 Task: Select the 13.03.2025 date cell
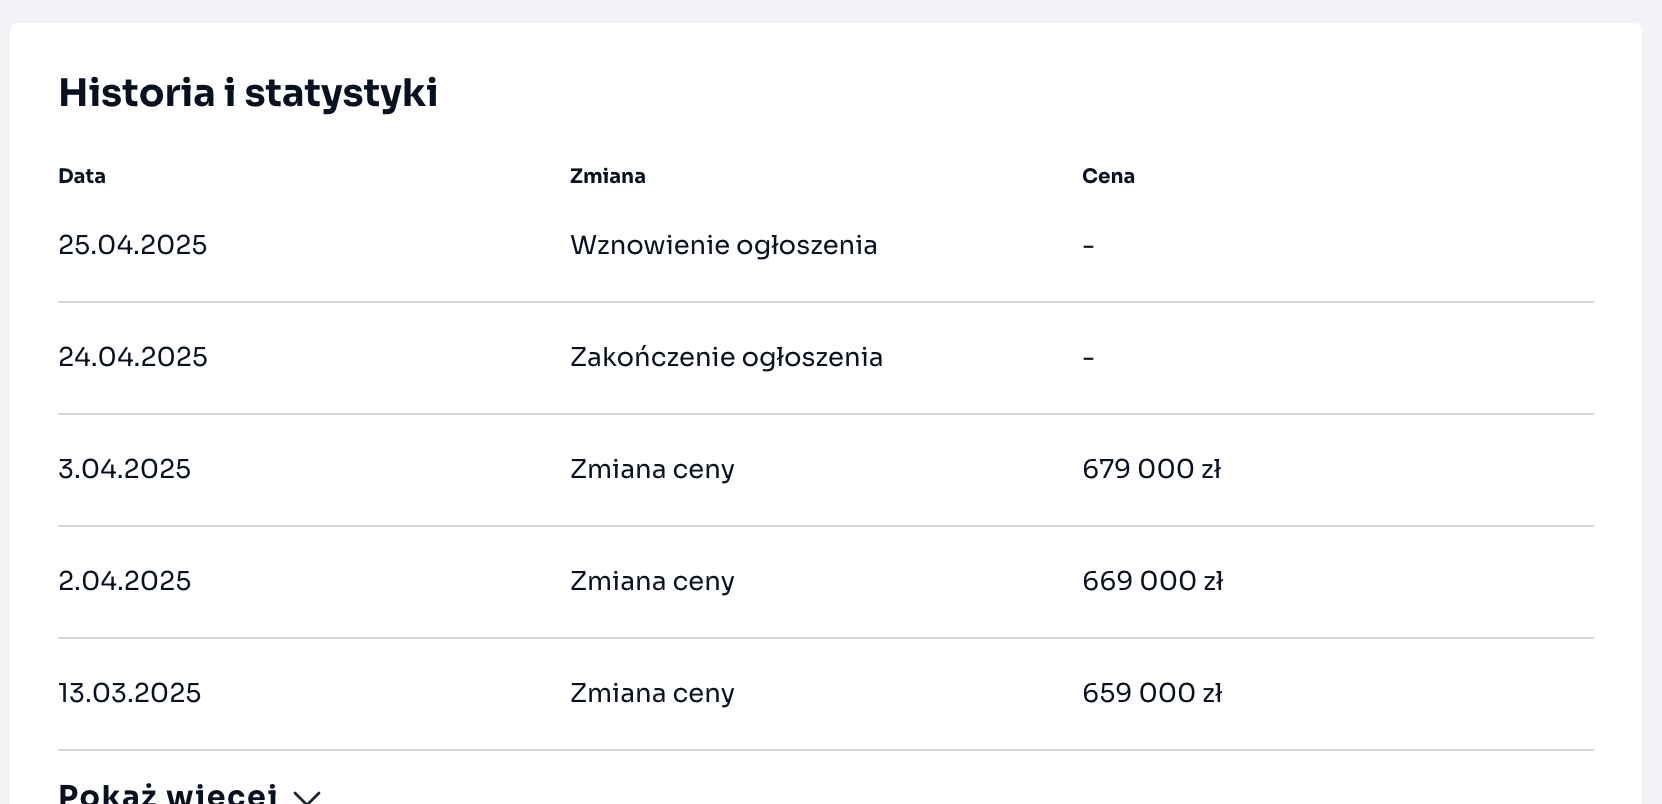(130, 693)
